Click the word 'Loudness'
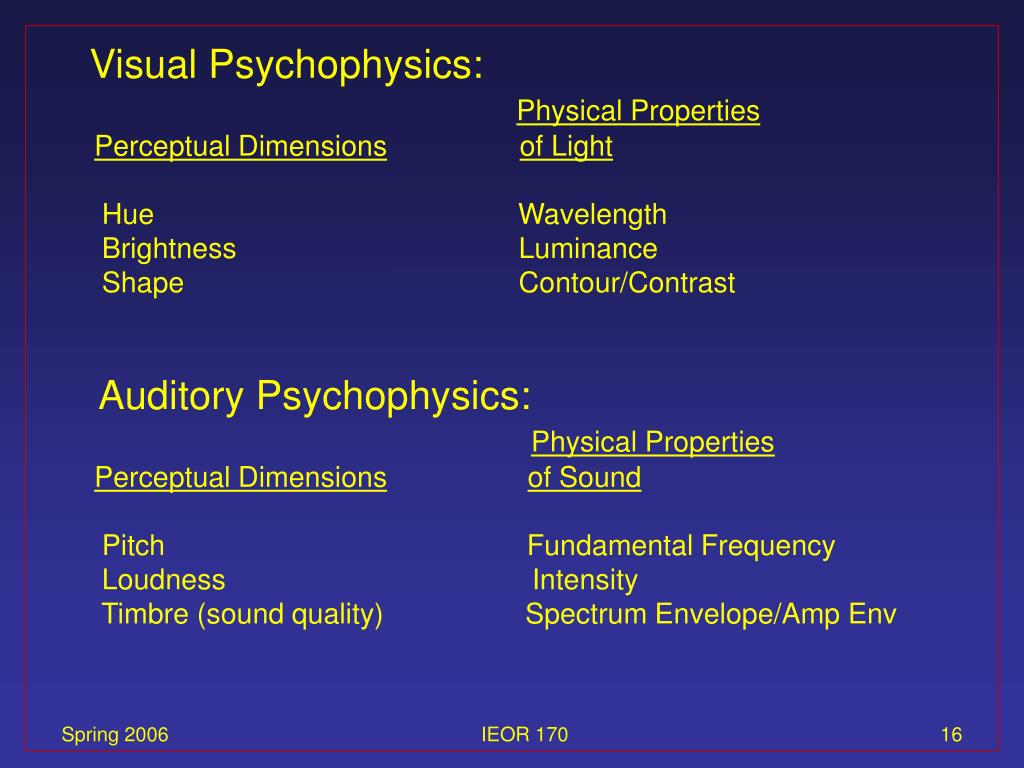The width and height of the screenshot is (1024, 768). coord(164,580)
